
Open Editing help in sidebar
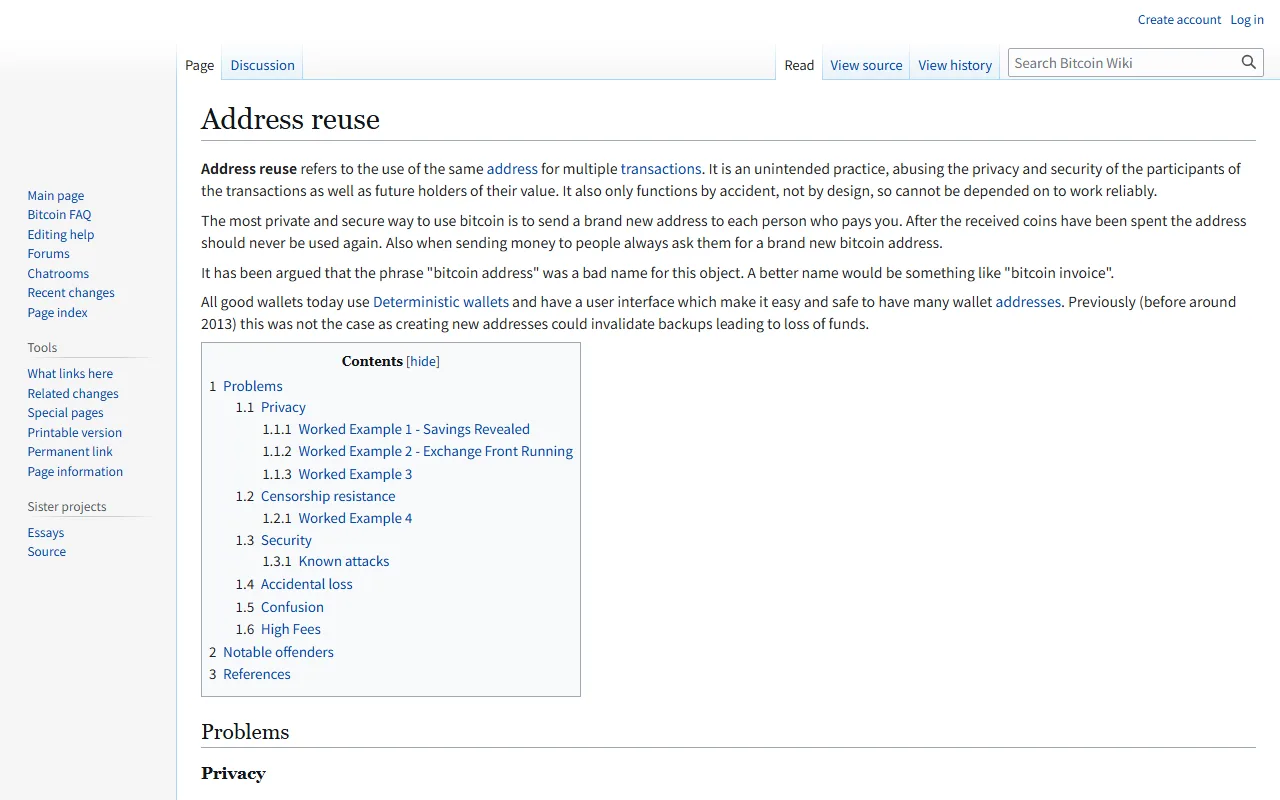[61, 235]
